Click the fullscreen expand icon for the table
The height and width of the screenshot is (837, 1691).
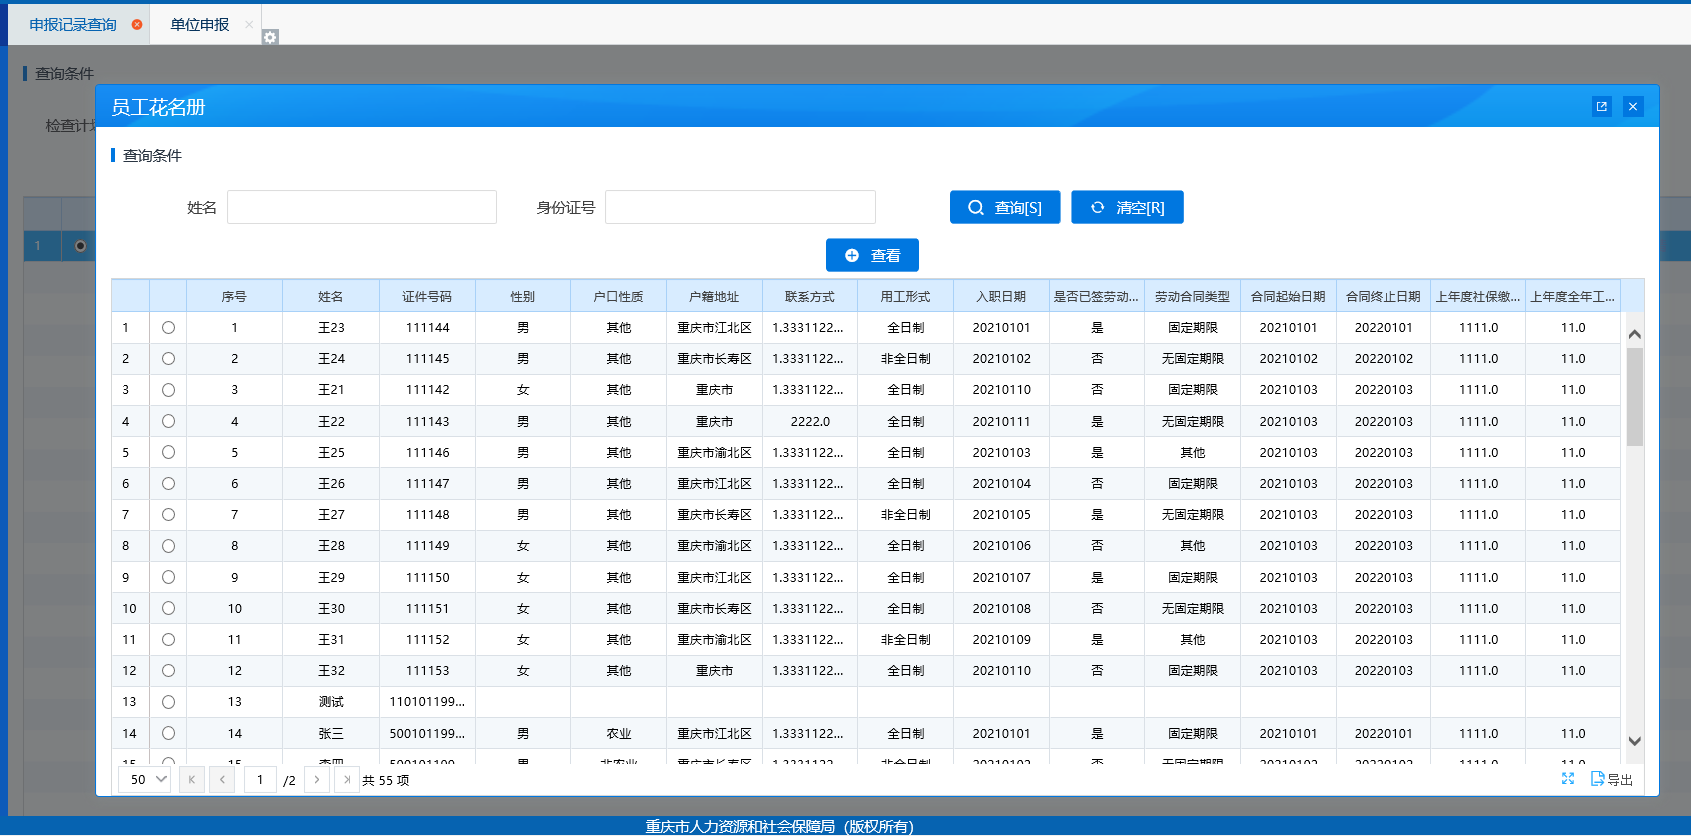coord(1568,779)
